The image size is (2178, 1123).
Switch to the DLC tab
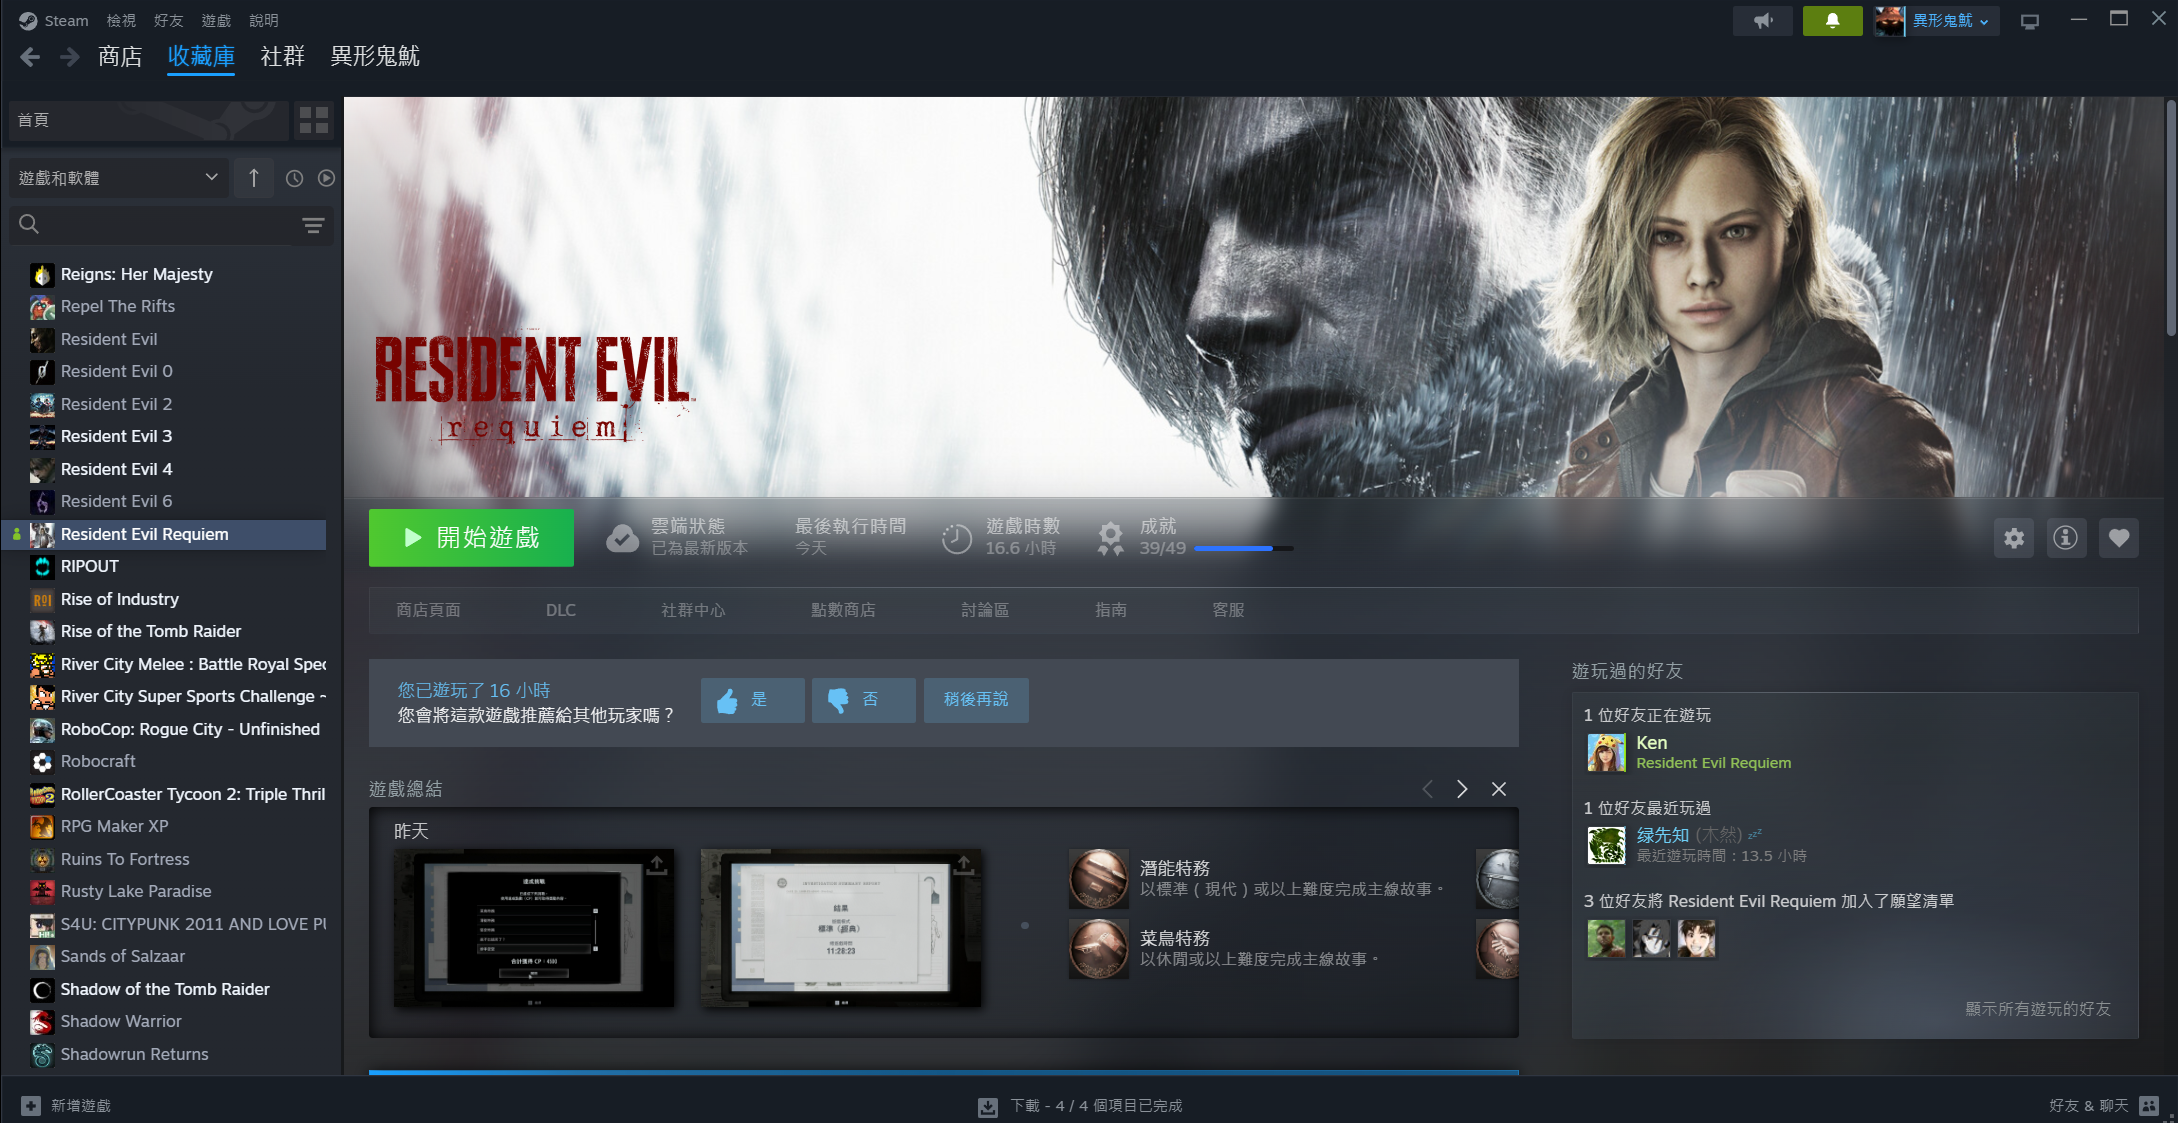560,610
